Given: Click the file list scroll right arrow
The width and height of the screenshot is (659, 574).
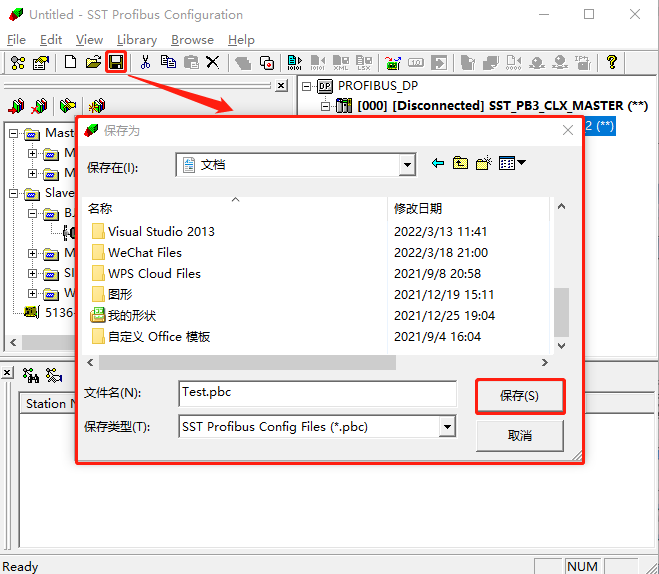Looking at the screenshot, I should [x=544, y=362].
